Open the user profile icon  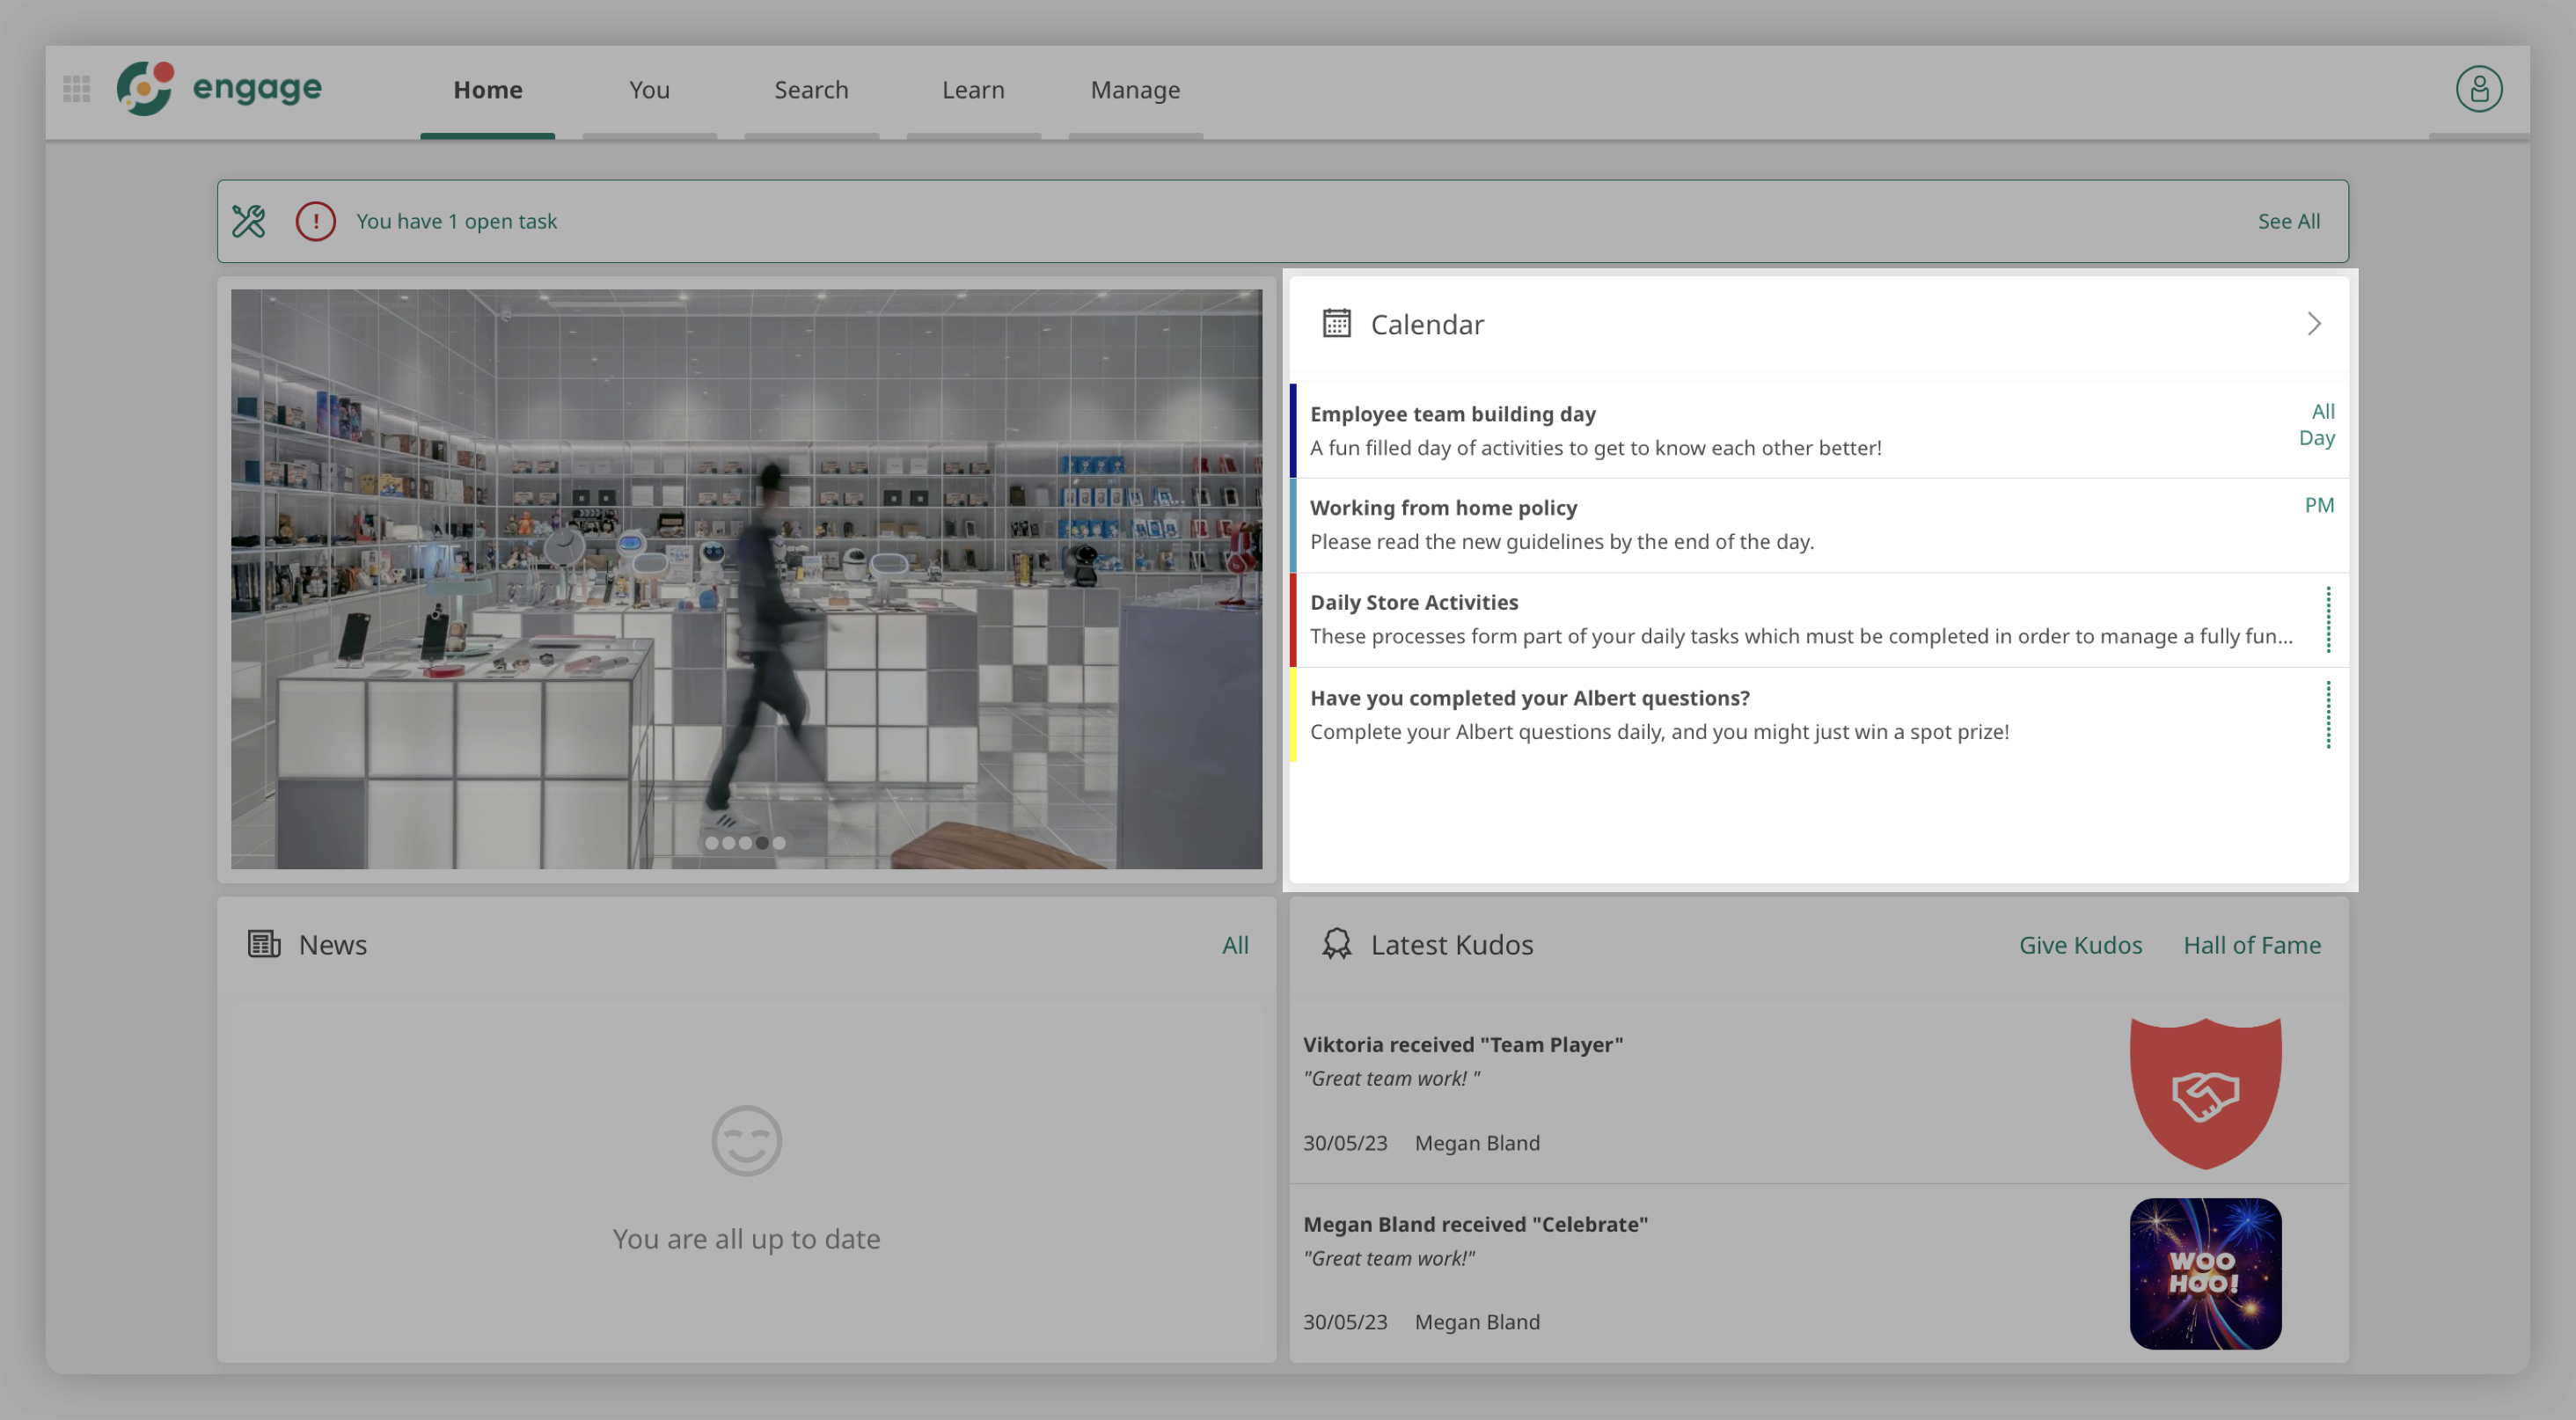point(2478,89)
